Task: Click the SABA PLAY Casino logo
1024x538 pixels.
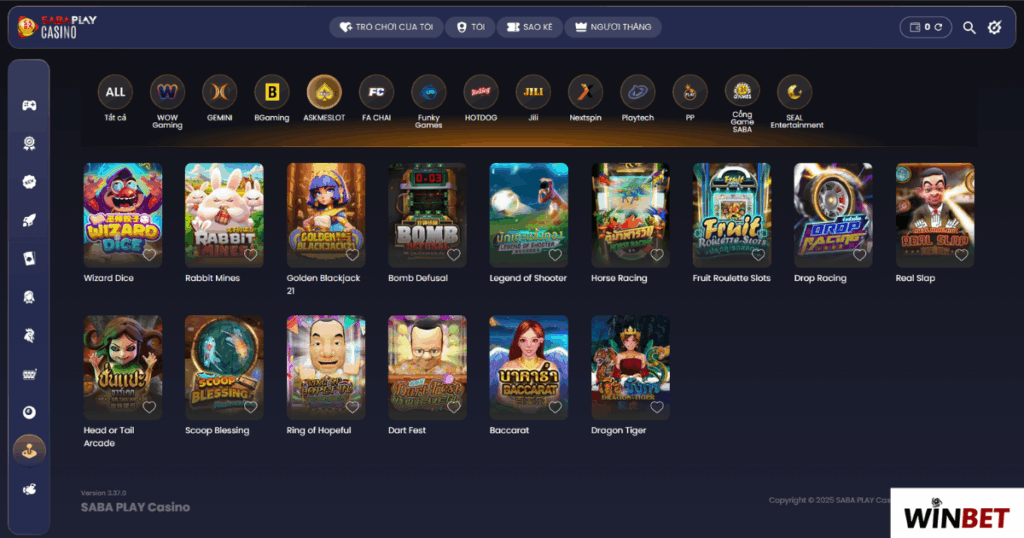Action: (57, 27)
